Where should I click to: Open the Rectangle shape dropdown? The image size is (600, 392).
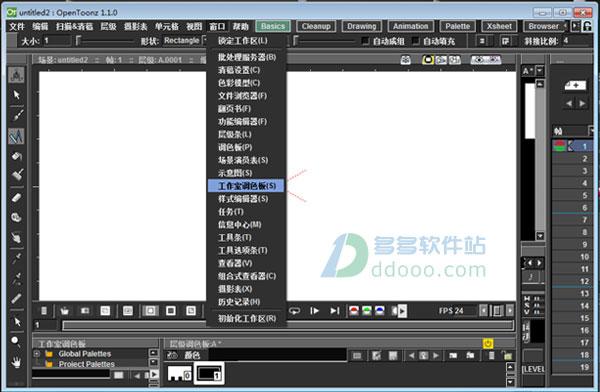185,40
